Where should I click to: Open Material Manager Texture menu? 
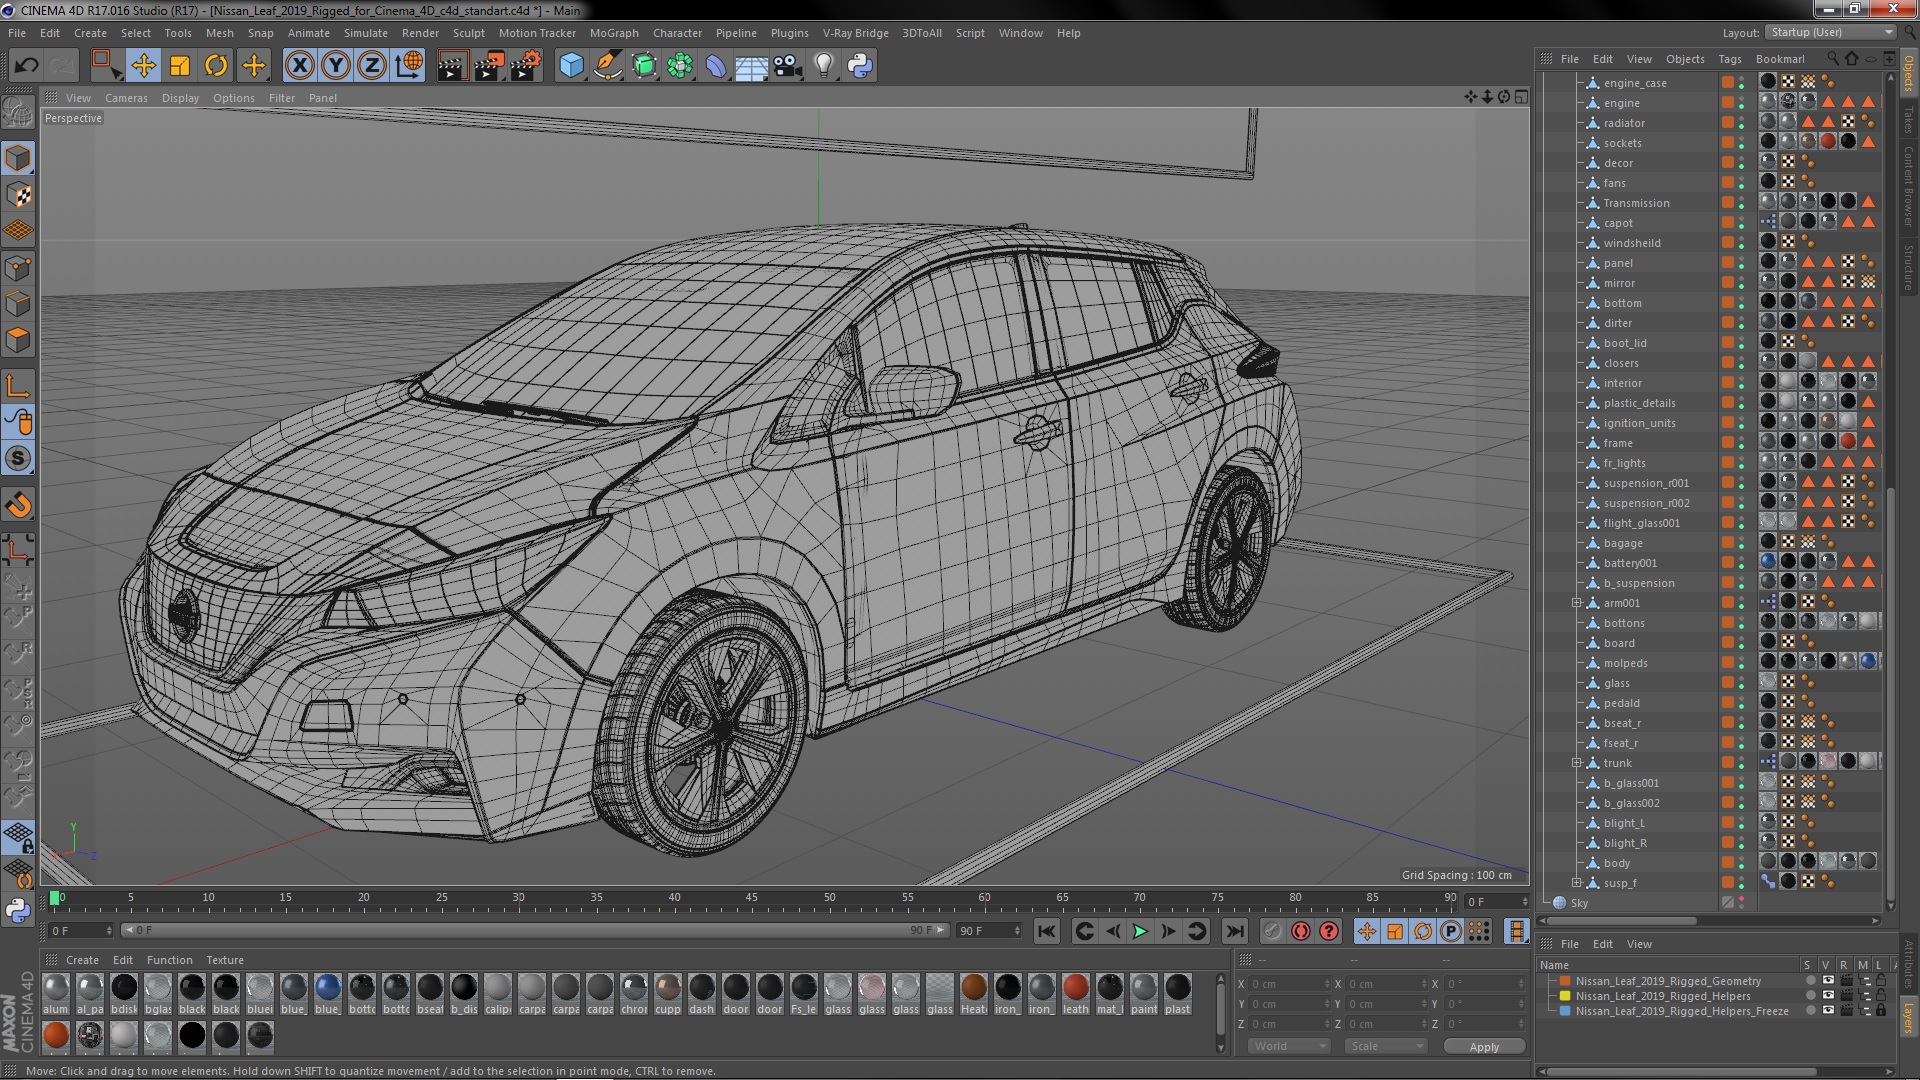225,960
